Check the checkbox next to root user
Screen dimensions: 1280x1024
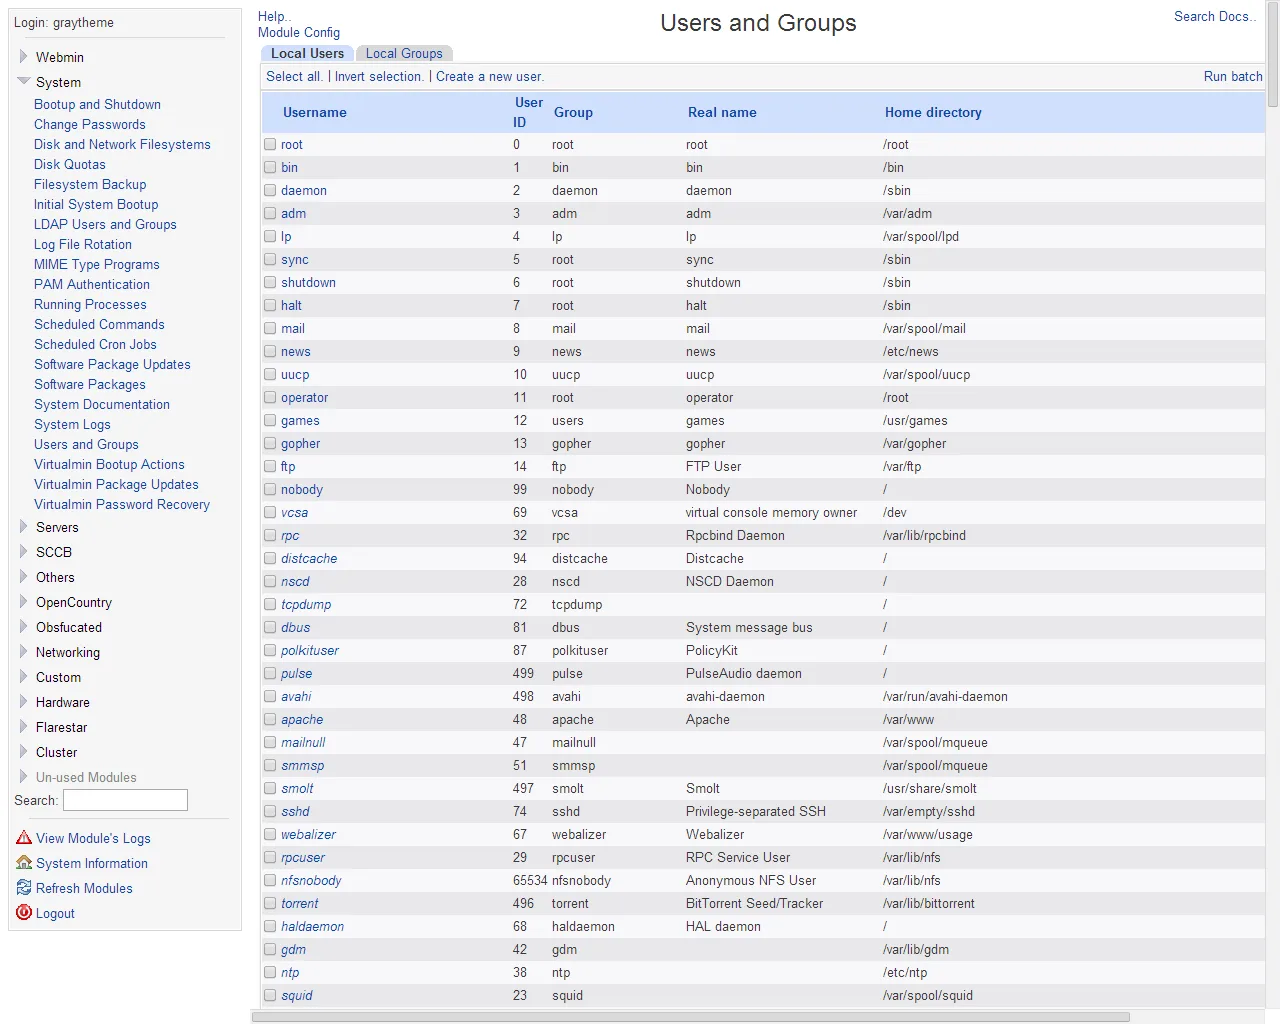tap(270, 144)
